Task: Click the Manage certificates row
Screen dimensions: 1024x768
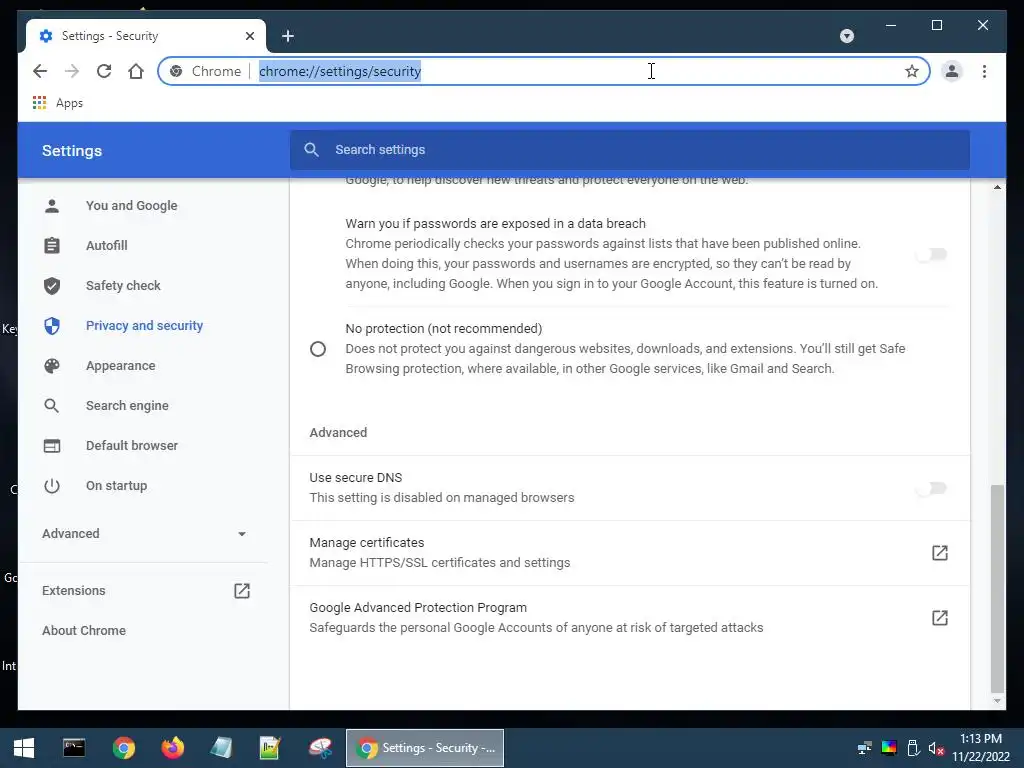Action: pyautogui.click(x=630, y=553)
